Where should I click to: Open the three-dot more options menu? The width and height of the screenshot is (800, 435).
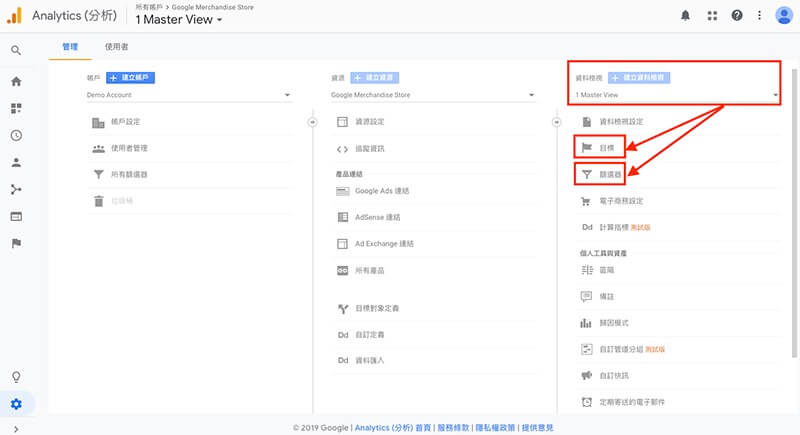pos(759,15)
